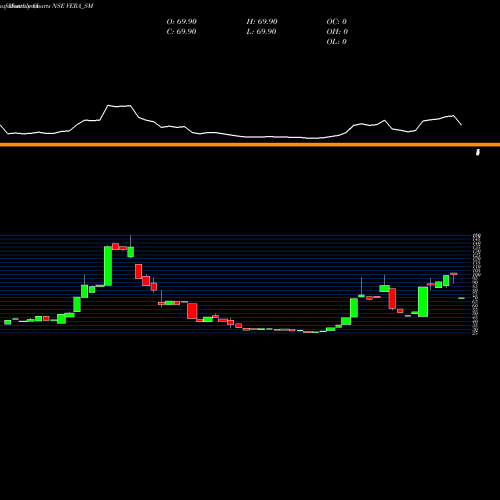
Task: Click the small white marker below the orange line
Action: (478, 153)
